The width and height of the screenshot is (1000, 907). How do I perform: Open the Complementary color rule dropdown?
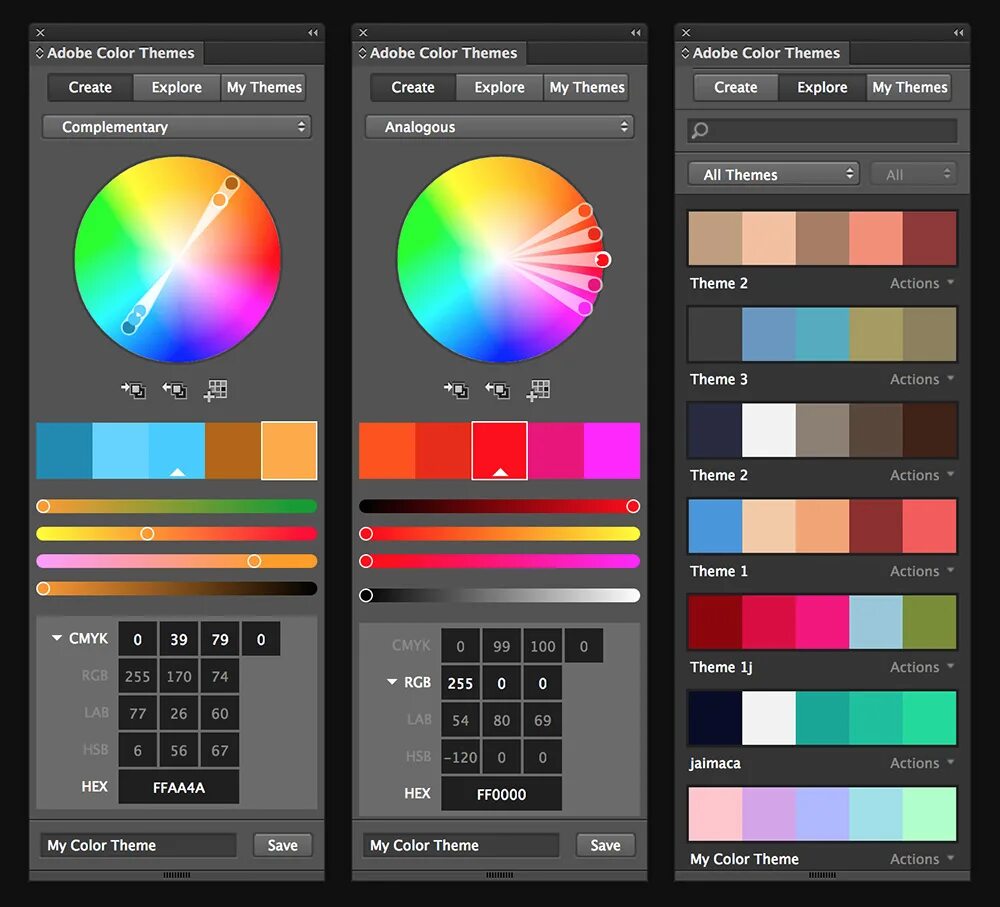tap(177, 127)
